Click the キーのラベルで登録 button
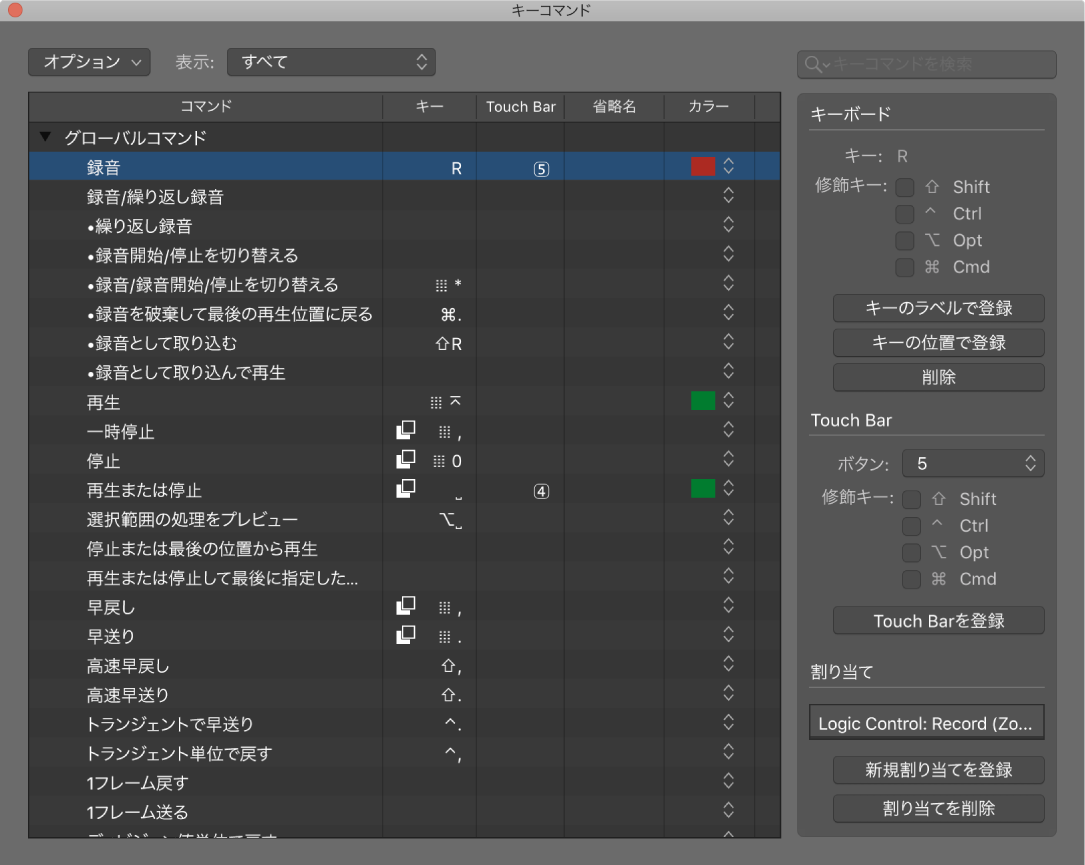1085x865 pixels. (x=938, y=308)
